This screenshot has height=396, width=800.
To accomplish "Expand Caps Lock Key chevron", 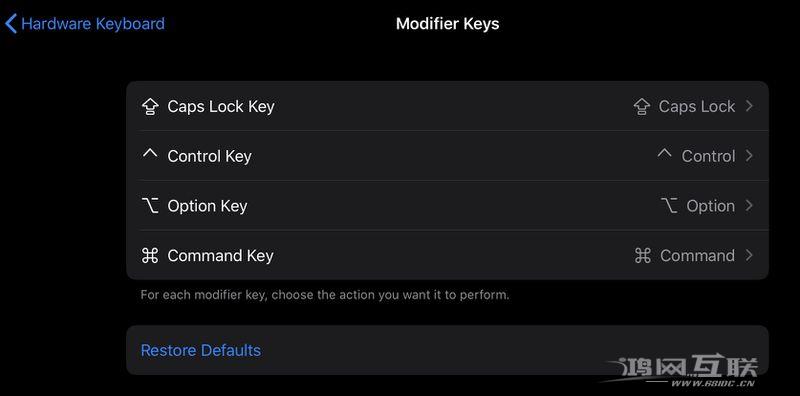I will pos(748,106).
